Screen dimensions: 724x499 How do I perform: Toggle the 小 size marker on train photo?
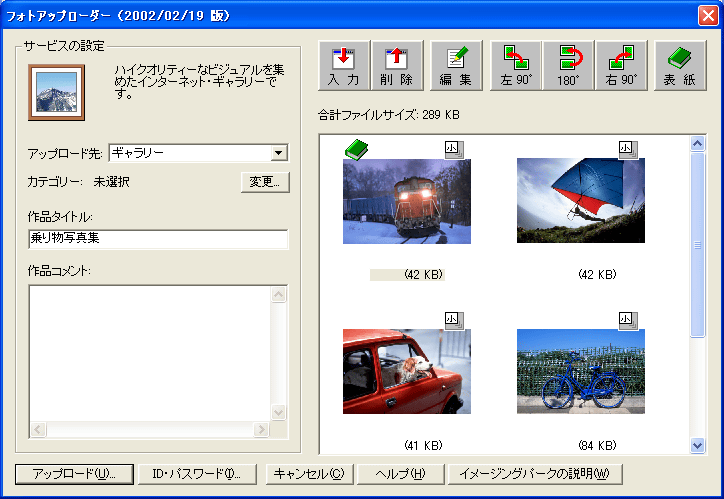tap(453, 149)
